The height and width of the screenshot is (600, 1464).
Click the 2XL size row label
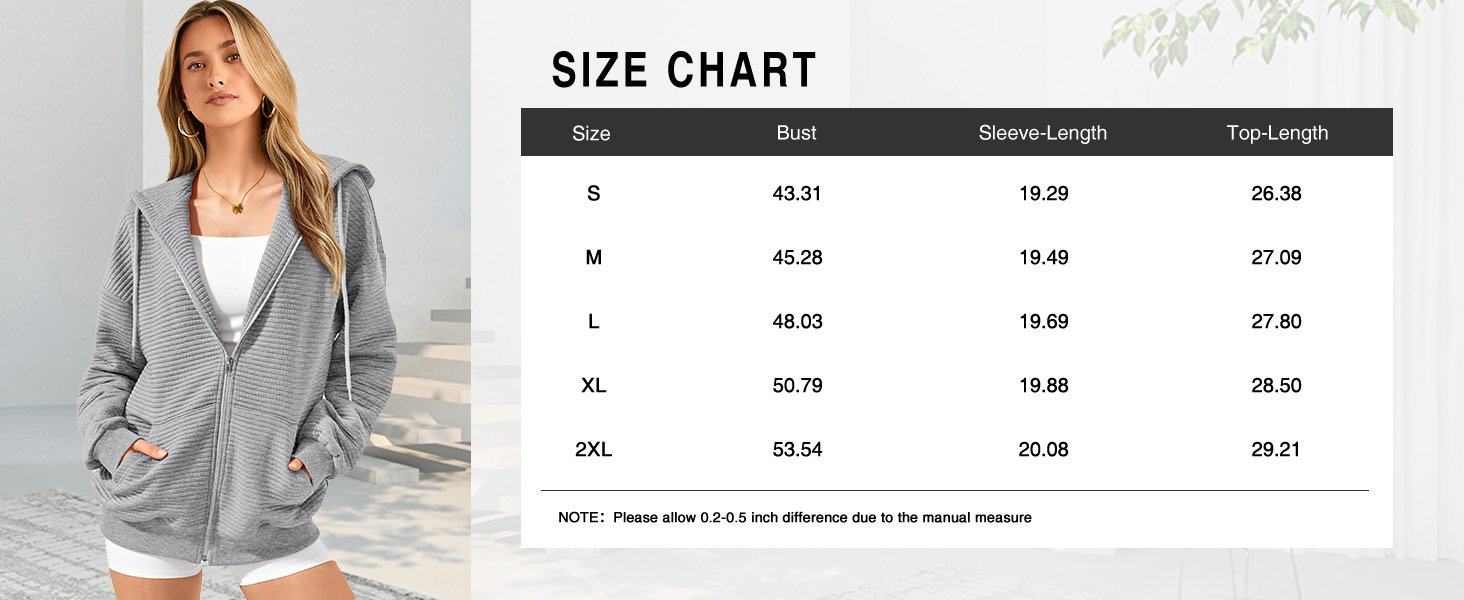click(593, 450)
